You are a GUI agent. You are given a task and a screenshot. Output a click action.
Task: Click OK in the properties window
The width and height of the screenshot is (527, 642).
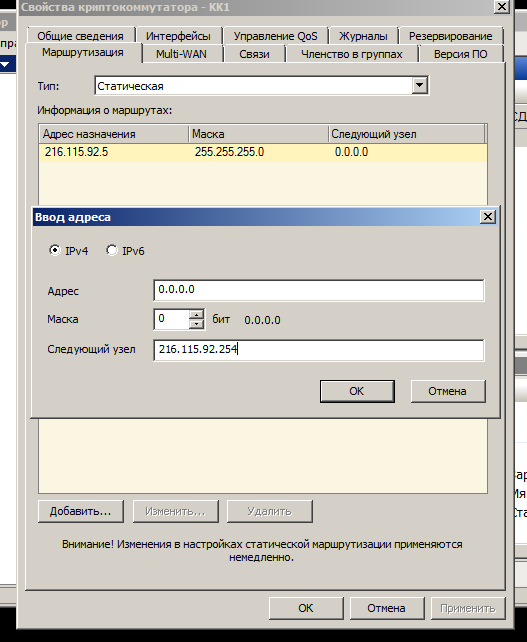coord(306,608)
